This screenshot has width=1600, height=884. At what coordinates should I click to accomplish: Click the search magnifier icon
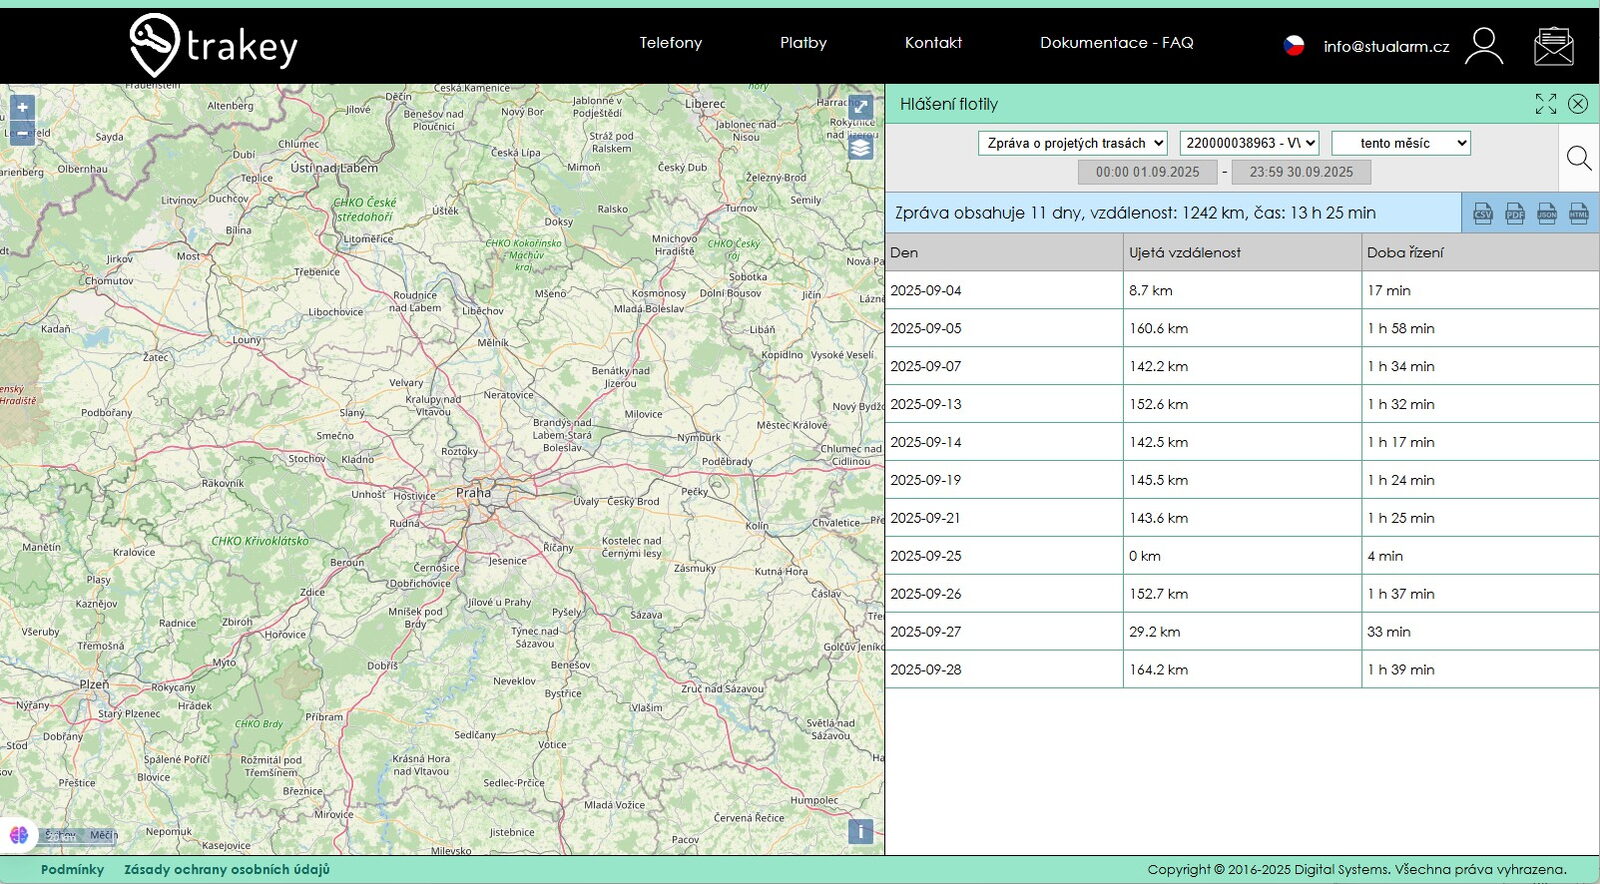(1578, 158)
